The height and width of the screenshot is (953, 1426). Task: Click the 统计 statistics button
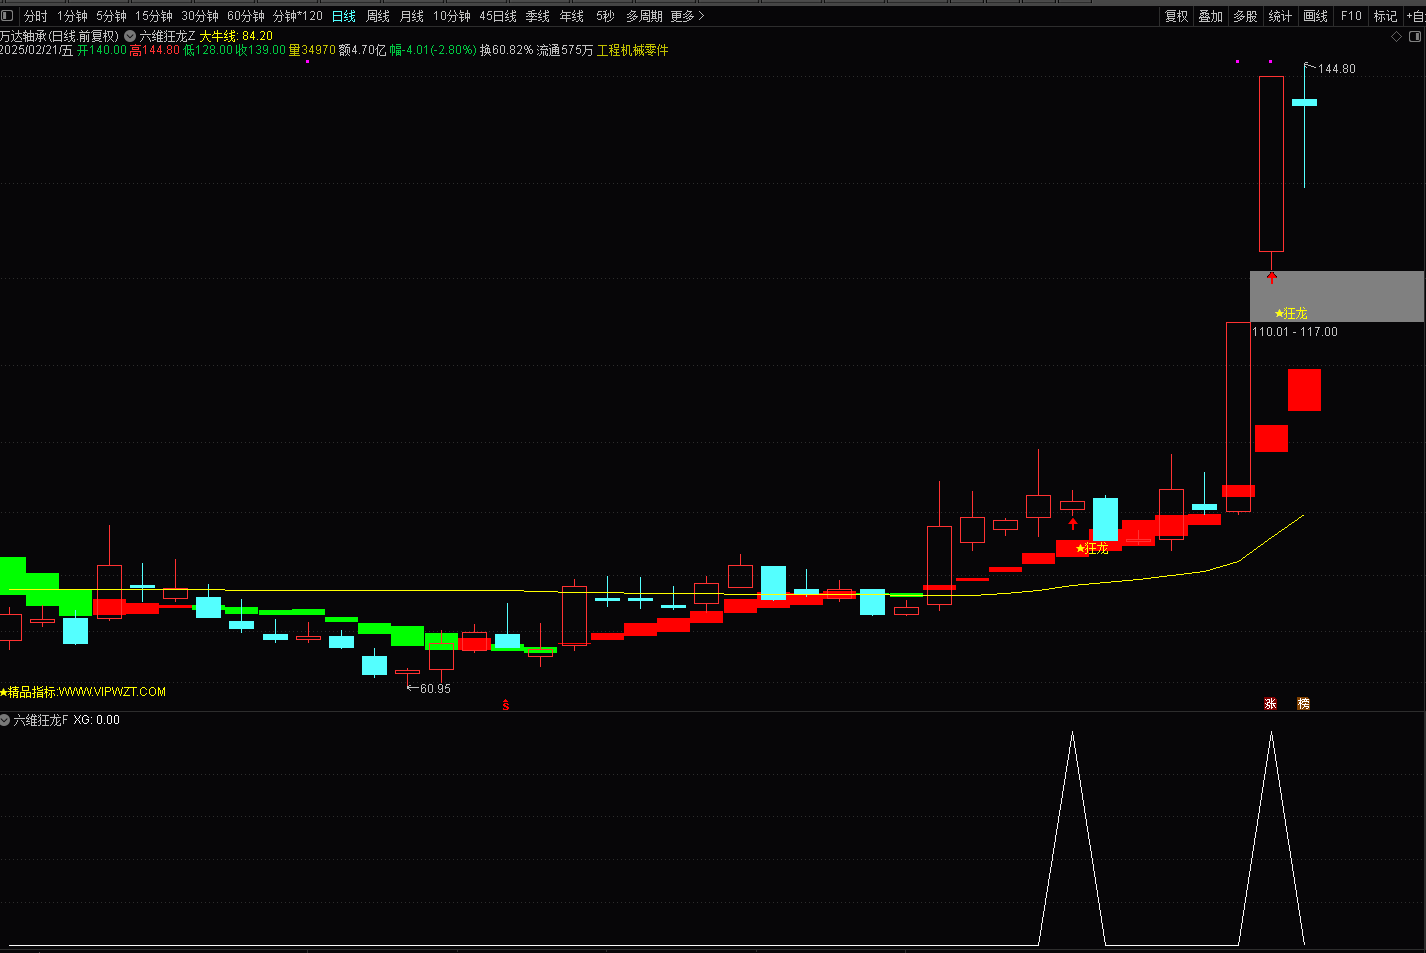[x=1280, y=16]
